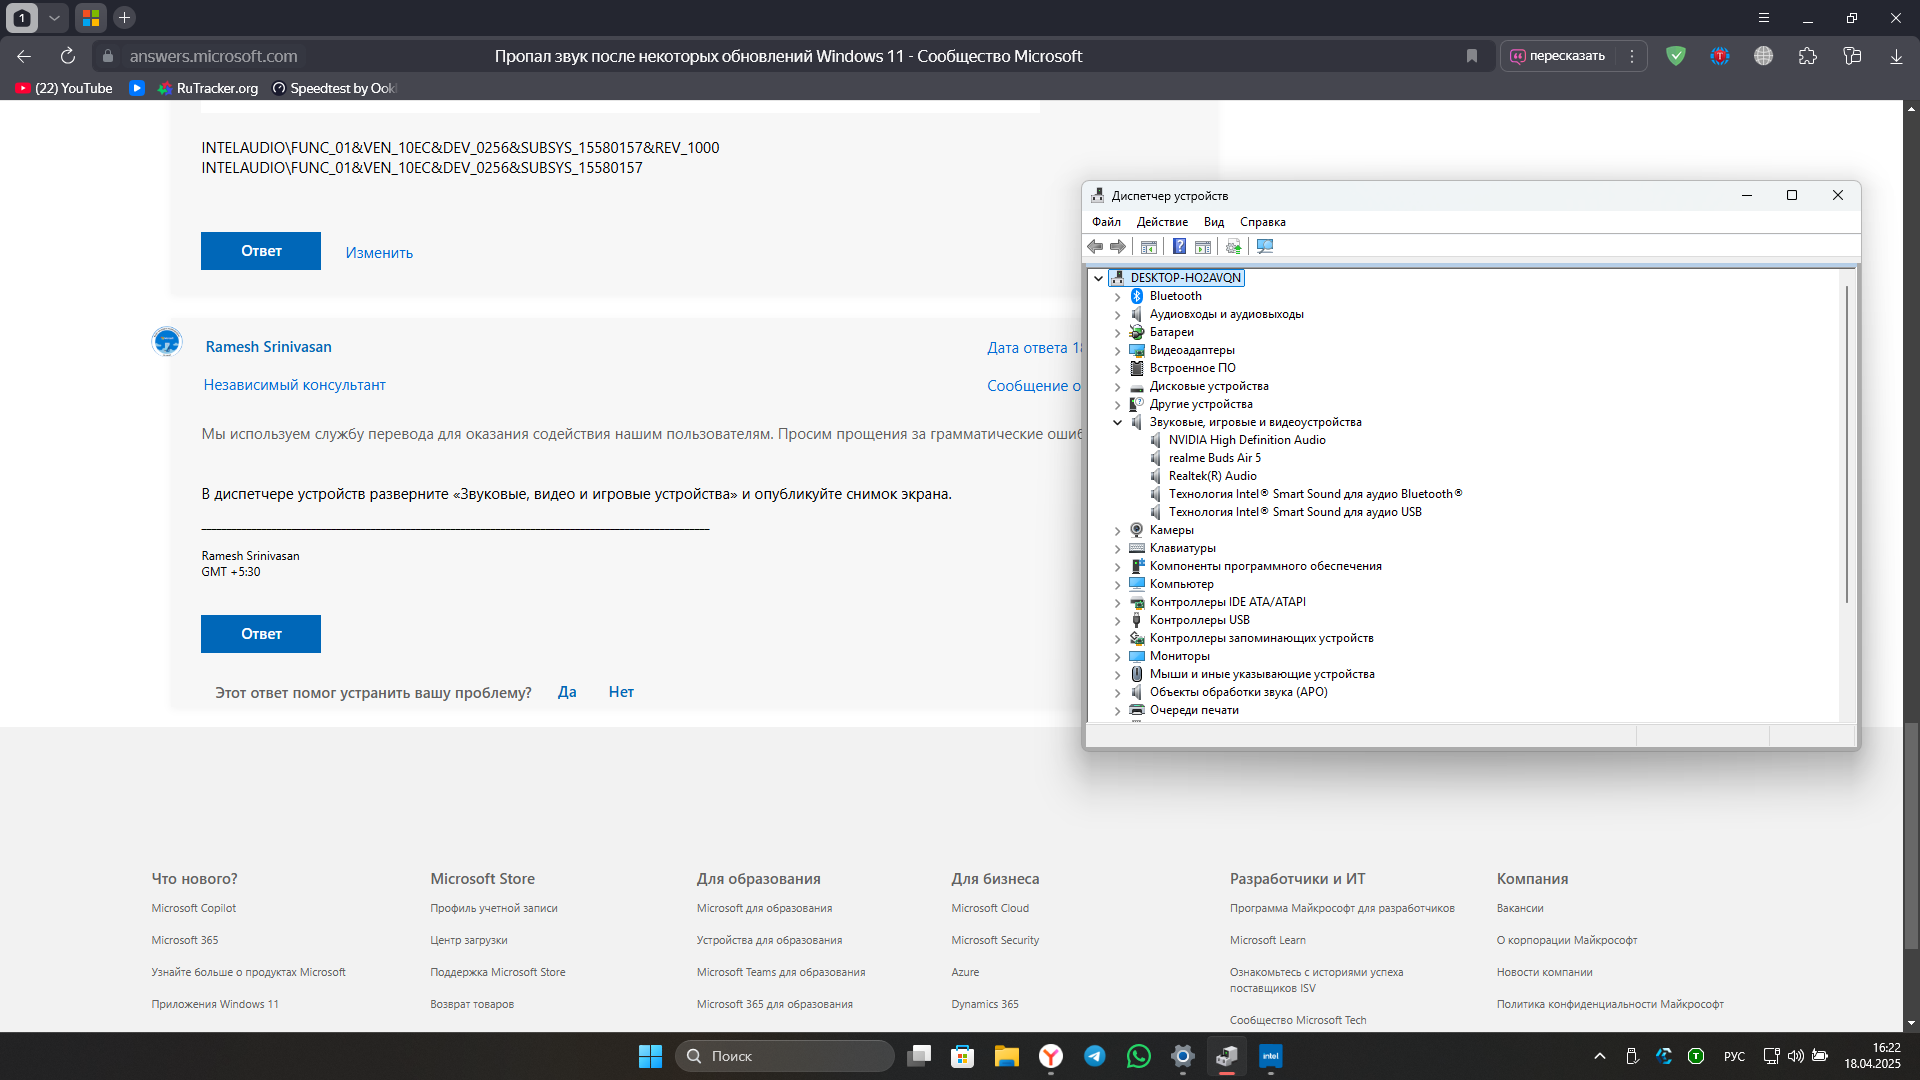Open the clock and date 16:22 panel
The height and width of the screenshot is (1080, 1920).
1873,1056
